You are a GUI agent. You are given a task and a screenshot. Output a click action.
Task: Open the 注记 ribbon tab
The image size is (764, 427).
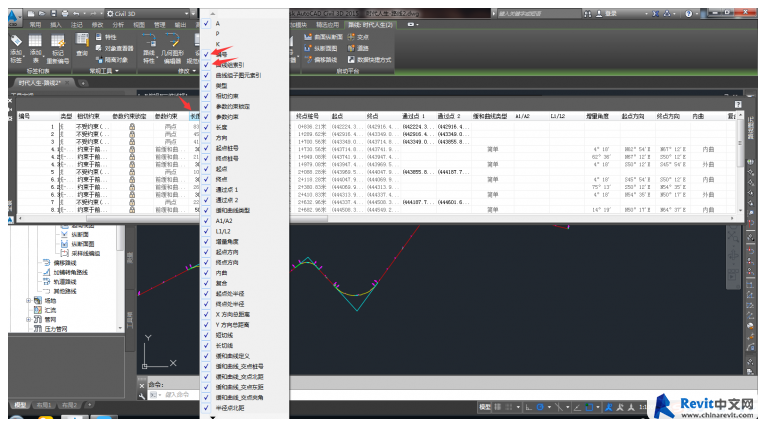point(76,25)
